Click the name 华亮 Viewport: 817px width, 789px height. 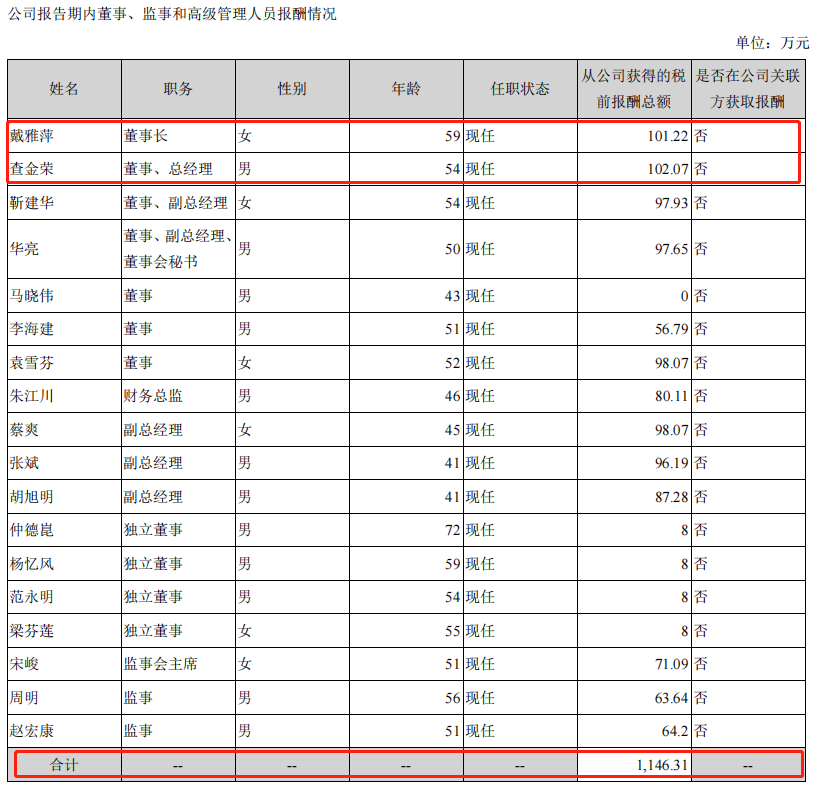point(24,249)
